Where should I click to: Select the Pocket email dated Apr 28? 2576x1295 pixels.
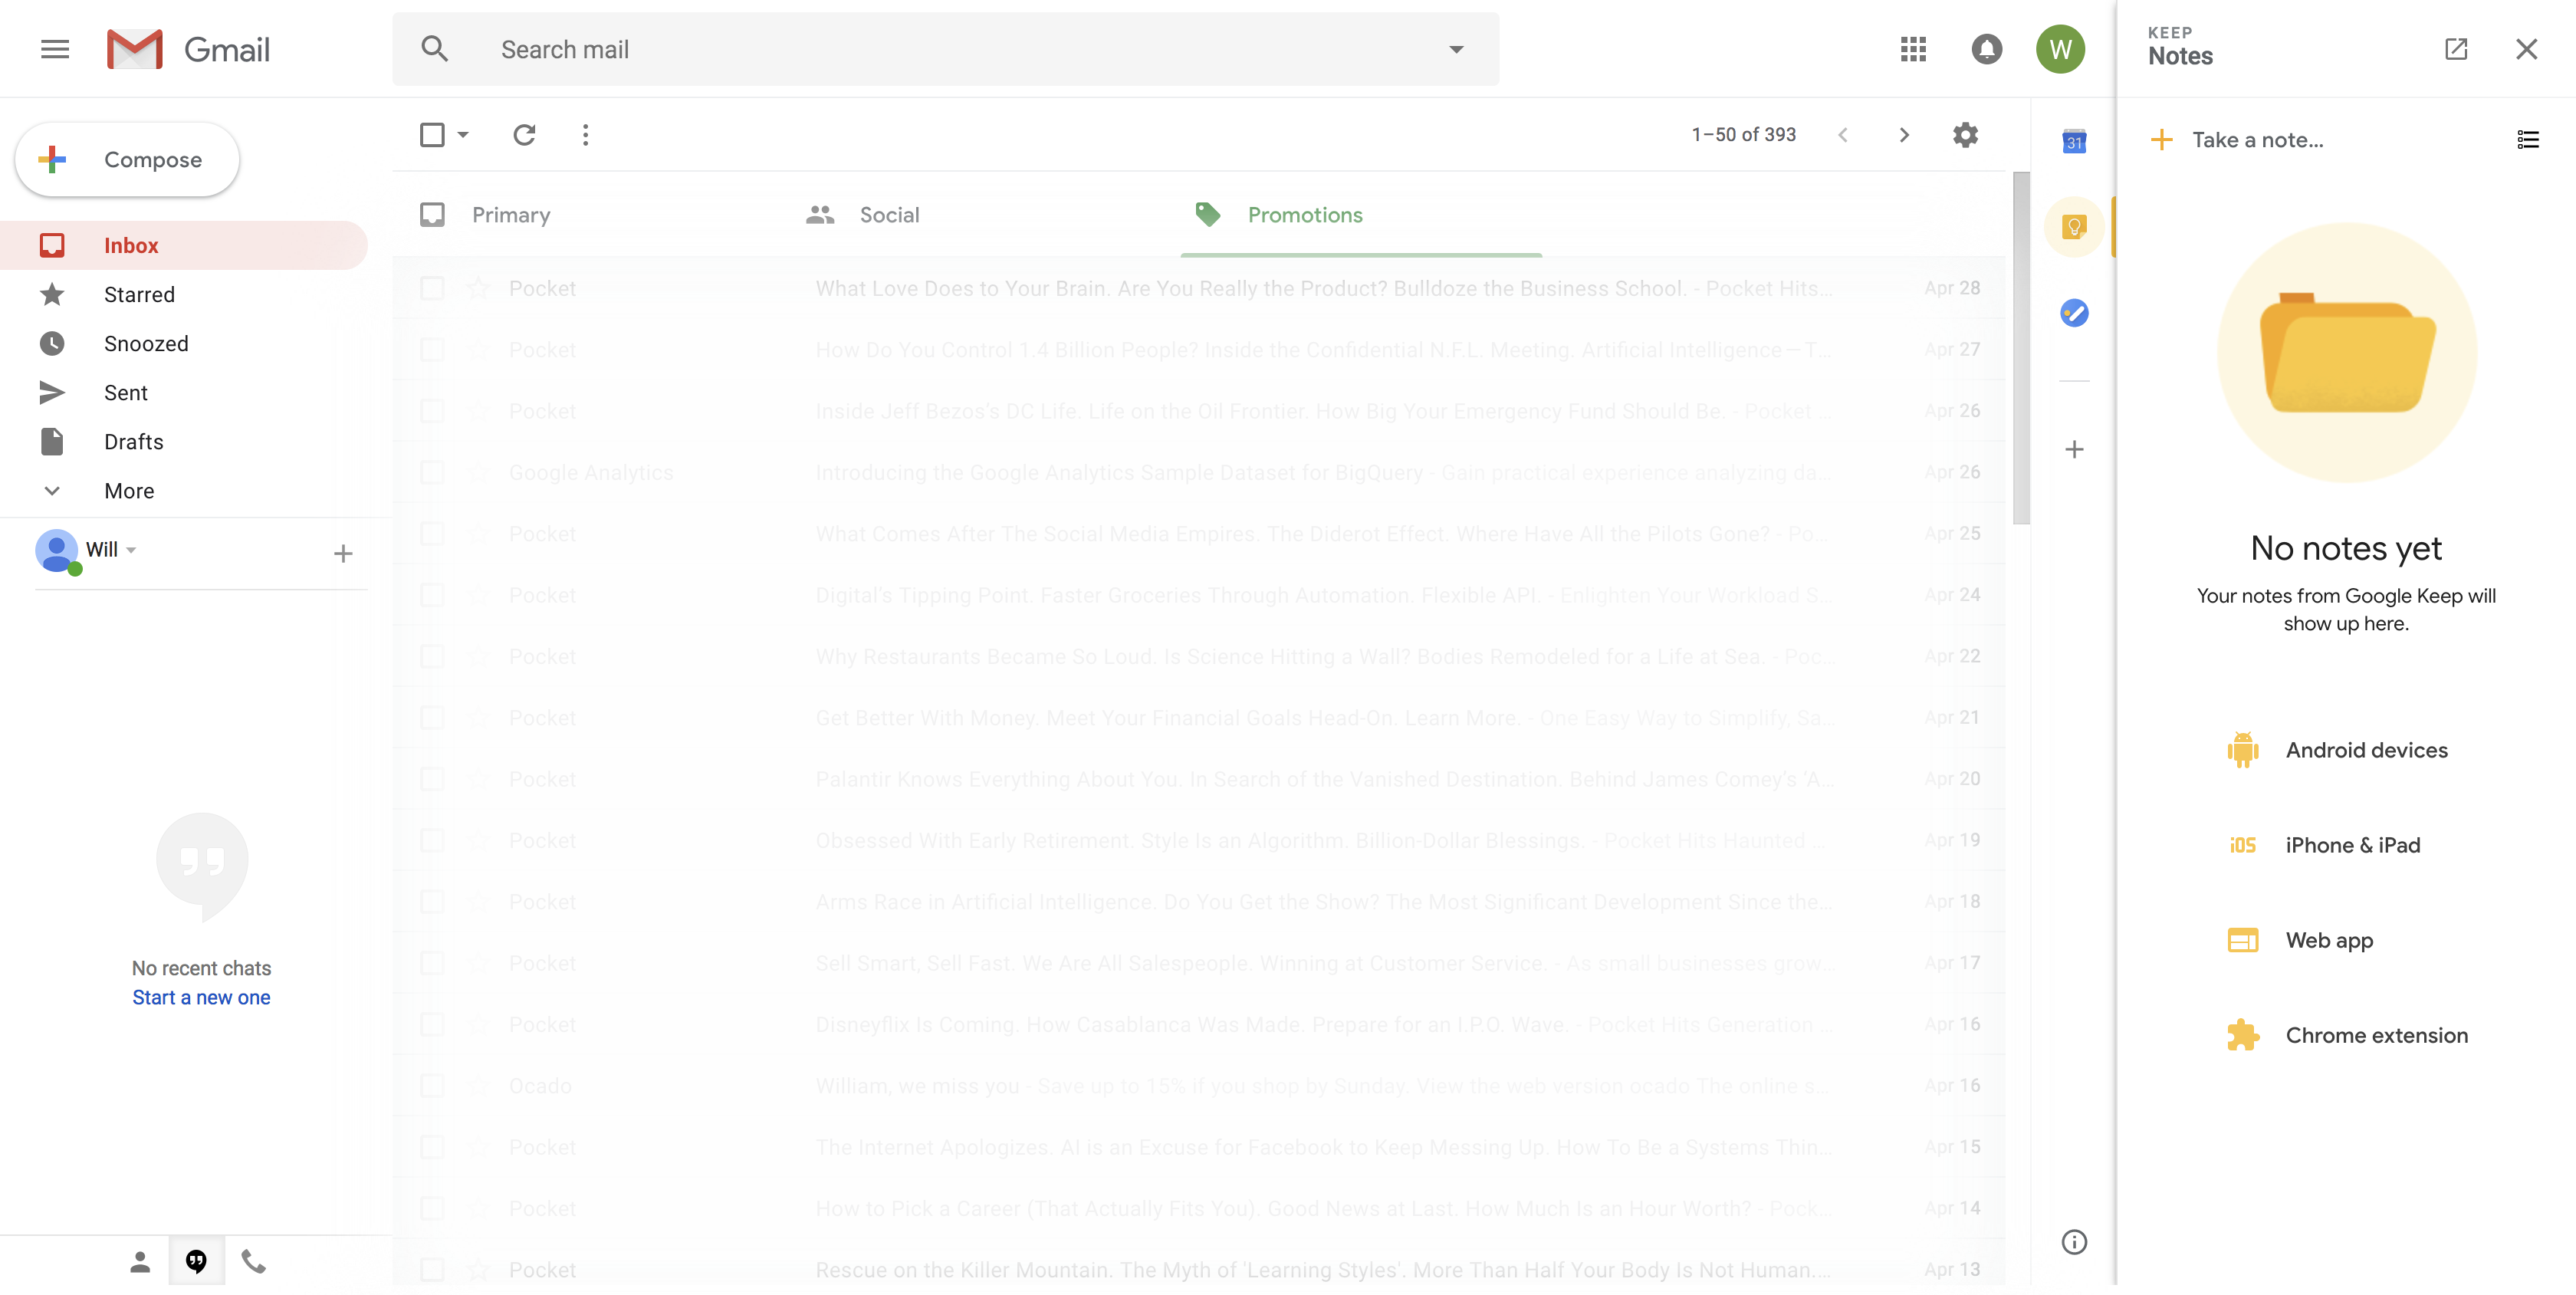(432, 288)
